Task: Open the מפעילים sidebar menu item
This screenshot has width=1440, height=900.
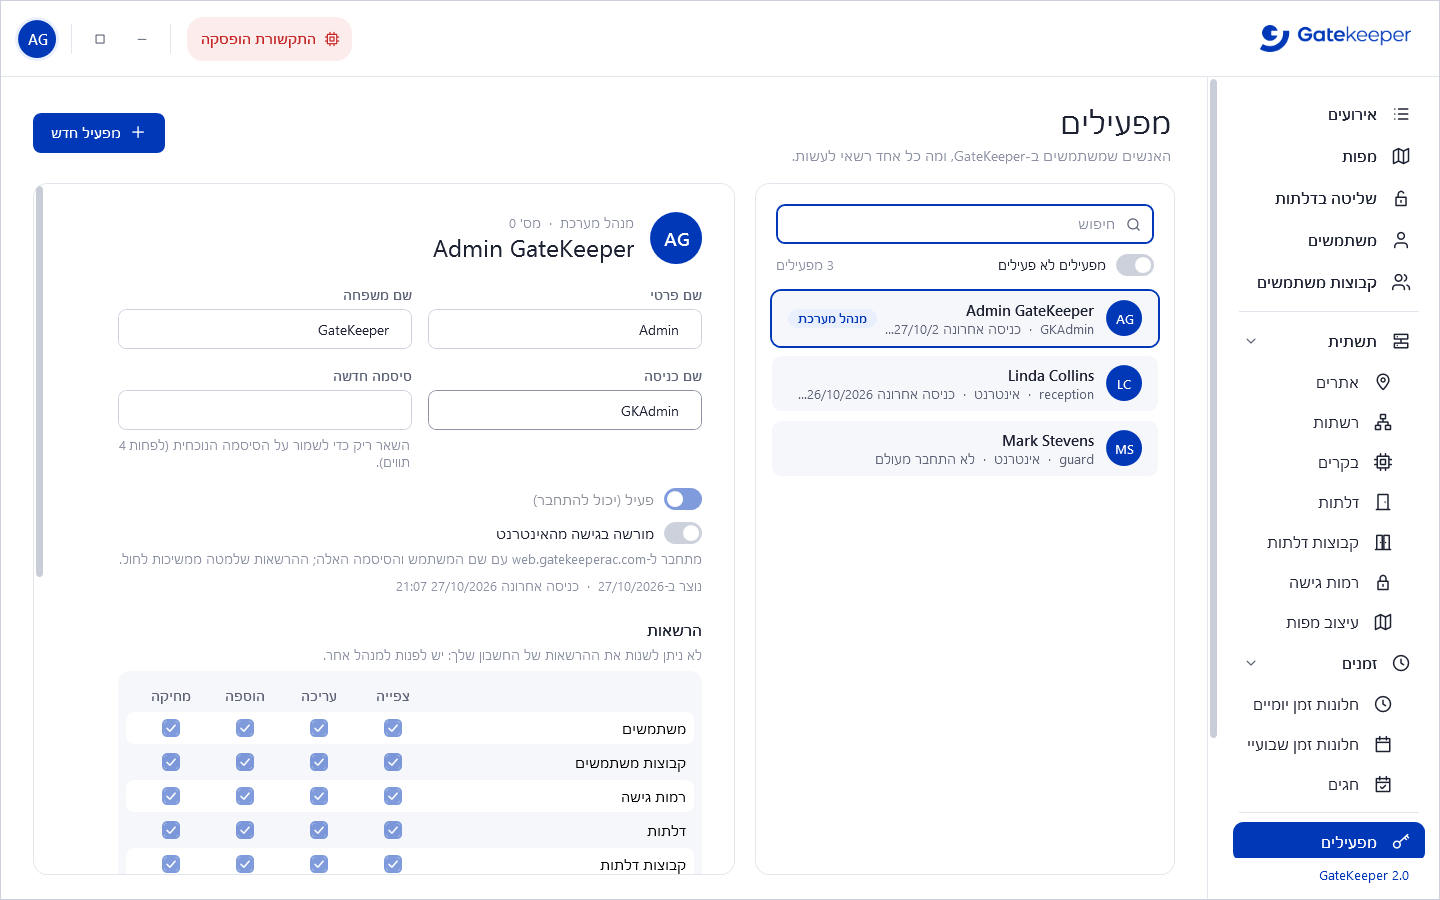Action: point(1329,842)
